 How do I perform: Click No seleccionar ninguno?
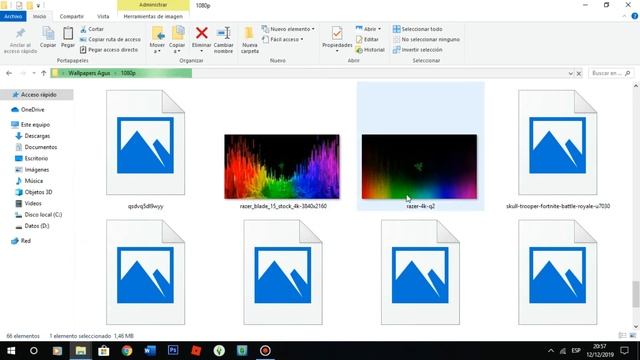tap(426, 39)
